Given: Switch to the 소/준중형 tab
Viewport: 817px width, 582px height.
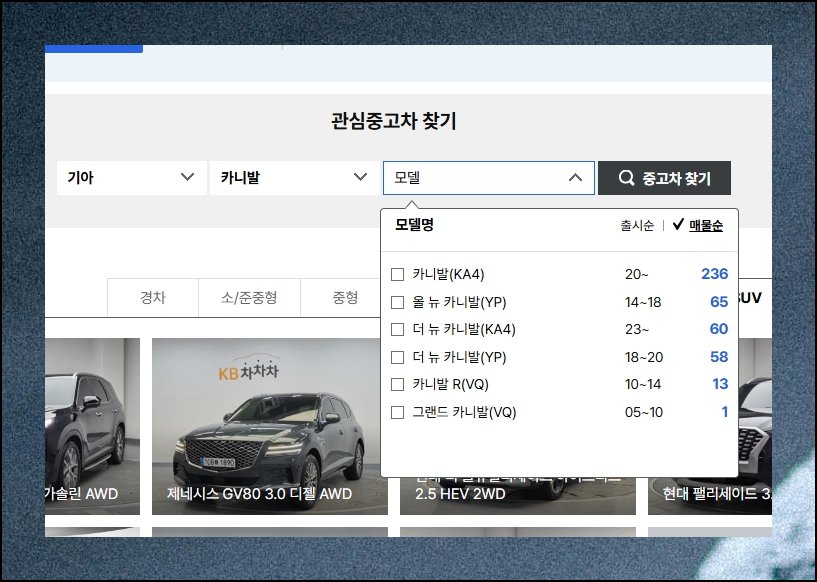Looking at the screenshot, I should [x=249, y=298].
